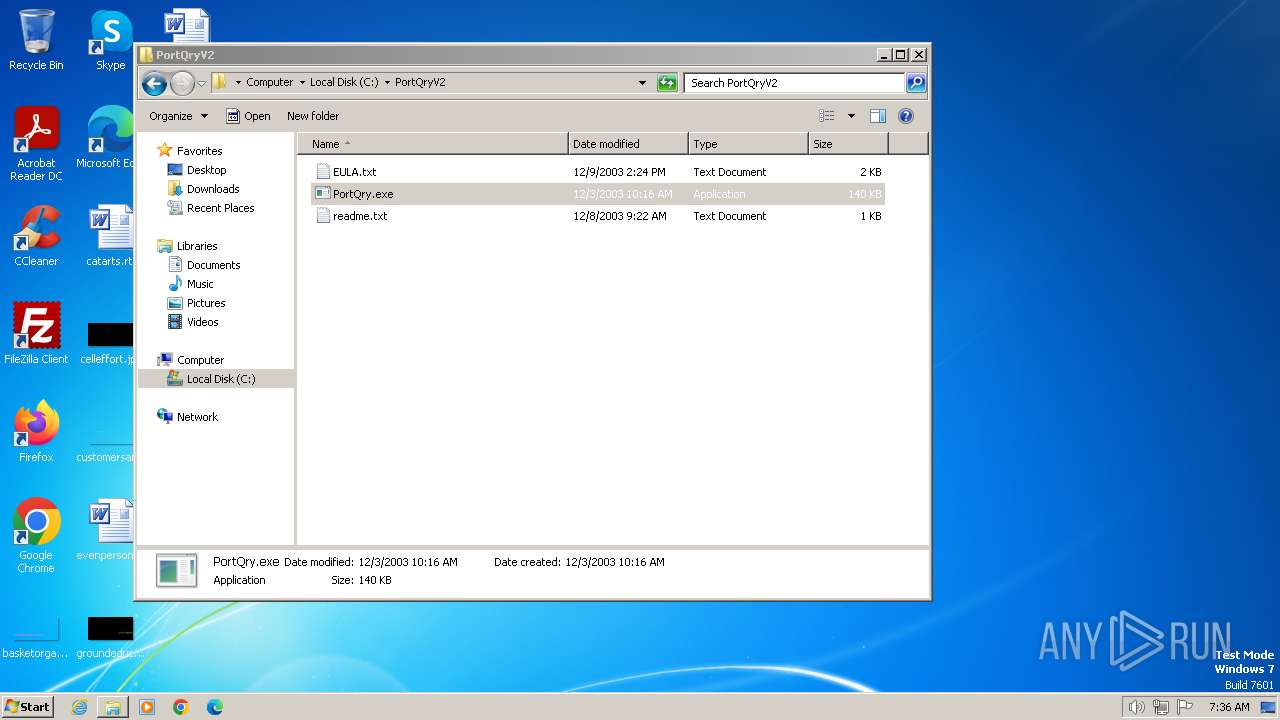Click the evenperson Word document icon
Image resolution: width=1280 pixels, height=720 pixels.
(110, 523)
